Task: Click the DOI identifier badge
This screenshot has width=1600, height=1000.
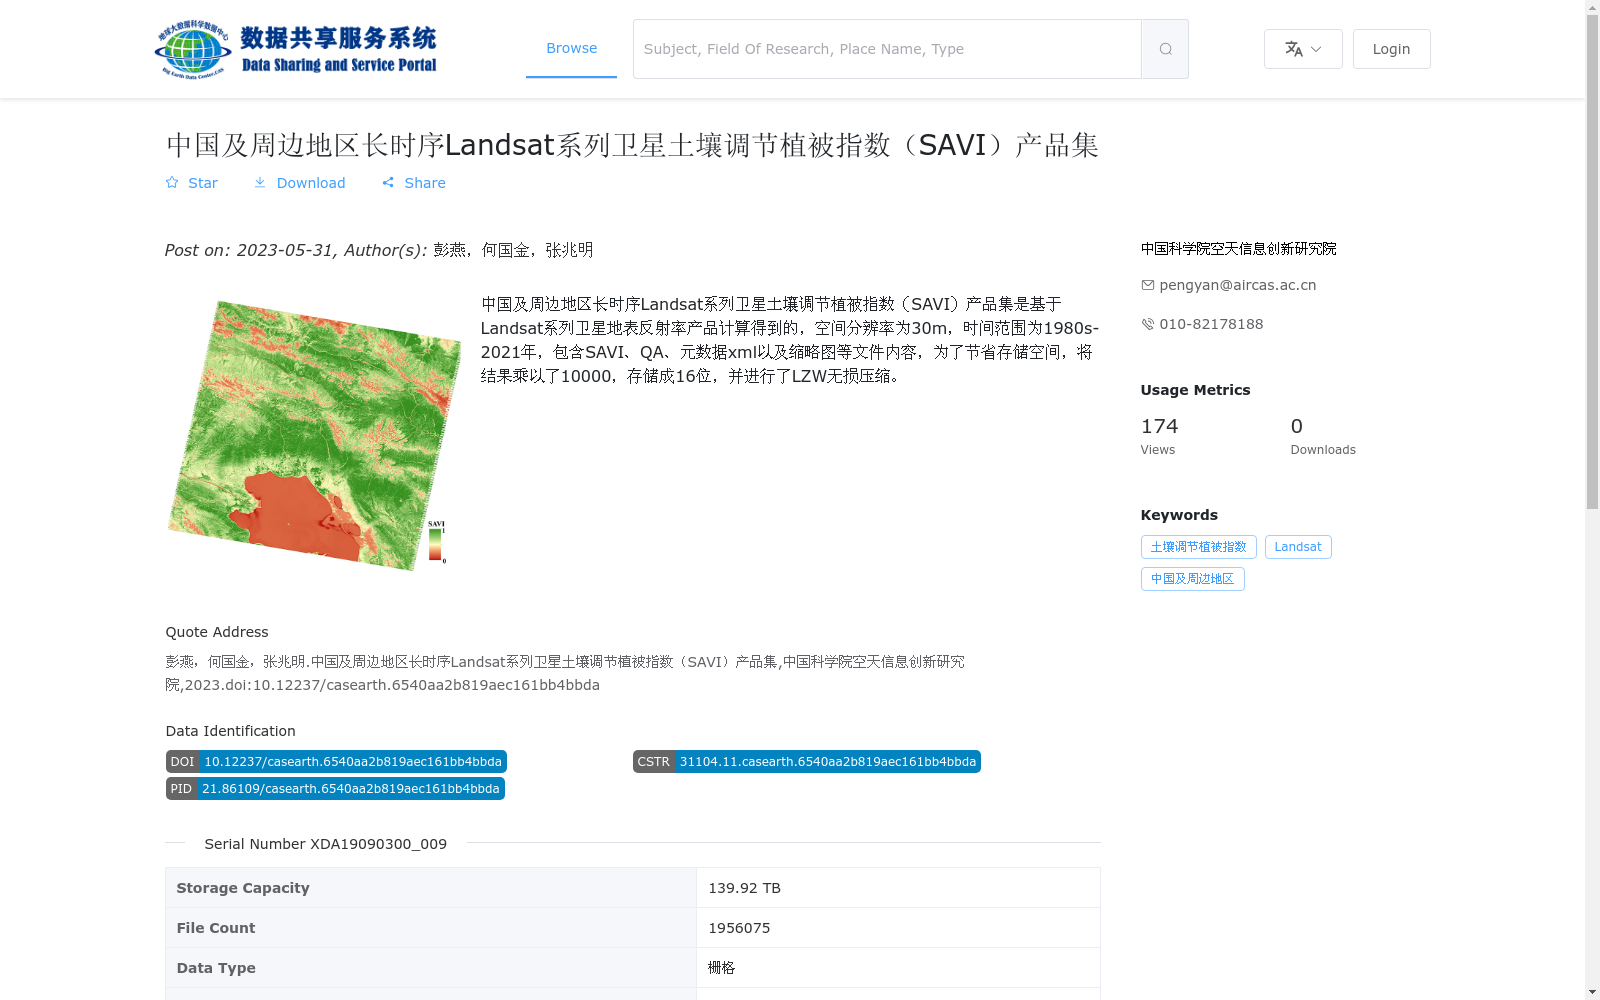Action: (x=335, y=761)
